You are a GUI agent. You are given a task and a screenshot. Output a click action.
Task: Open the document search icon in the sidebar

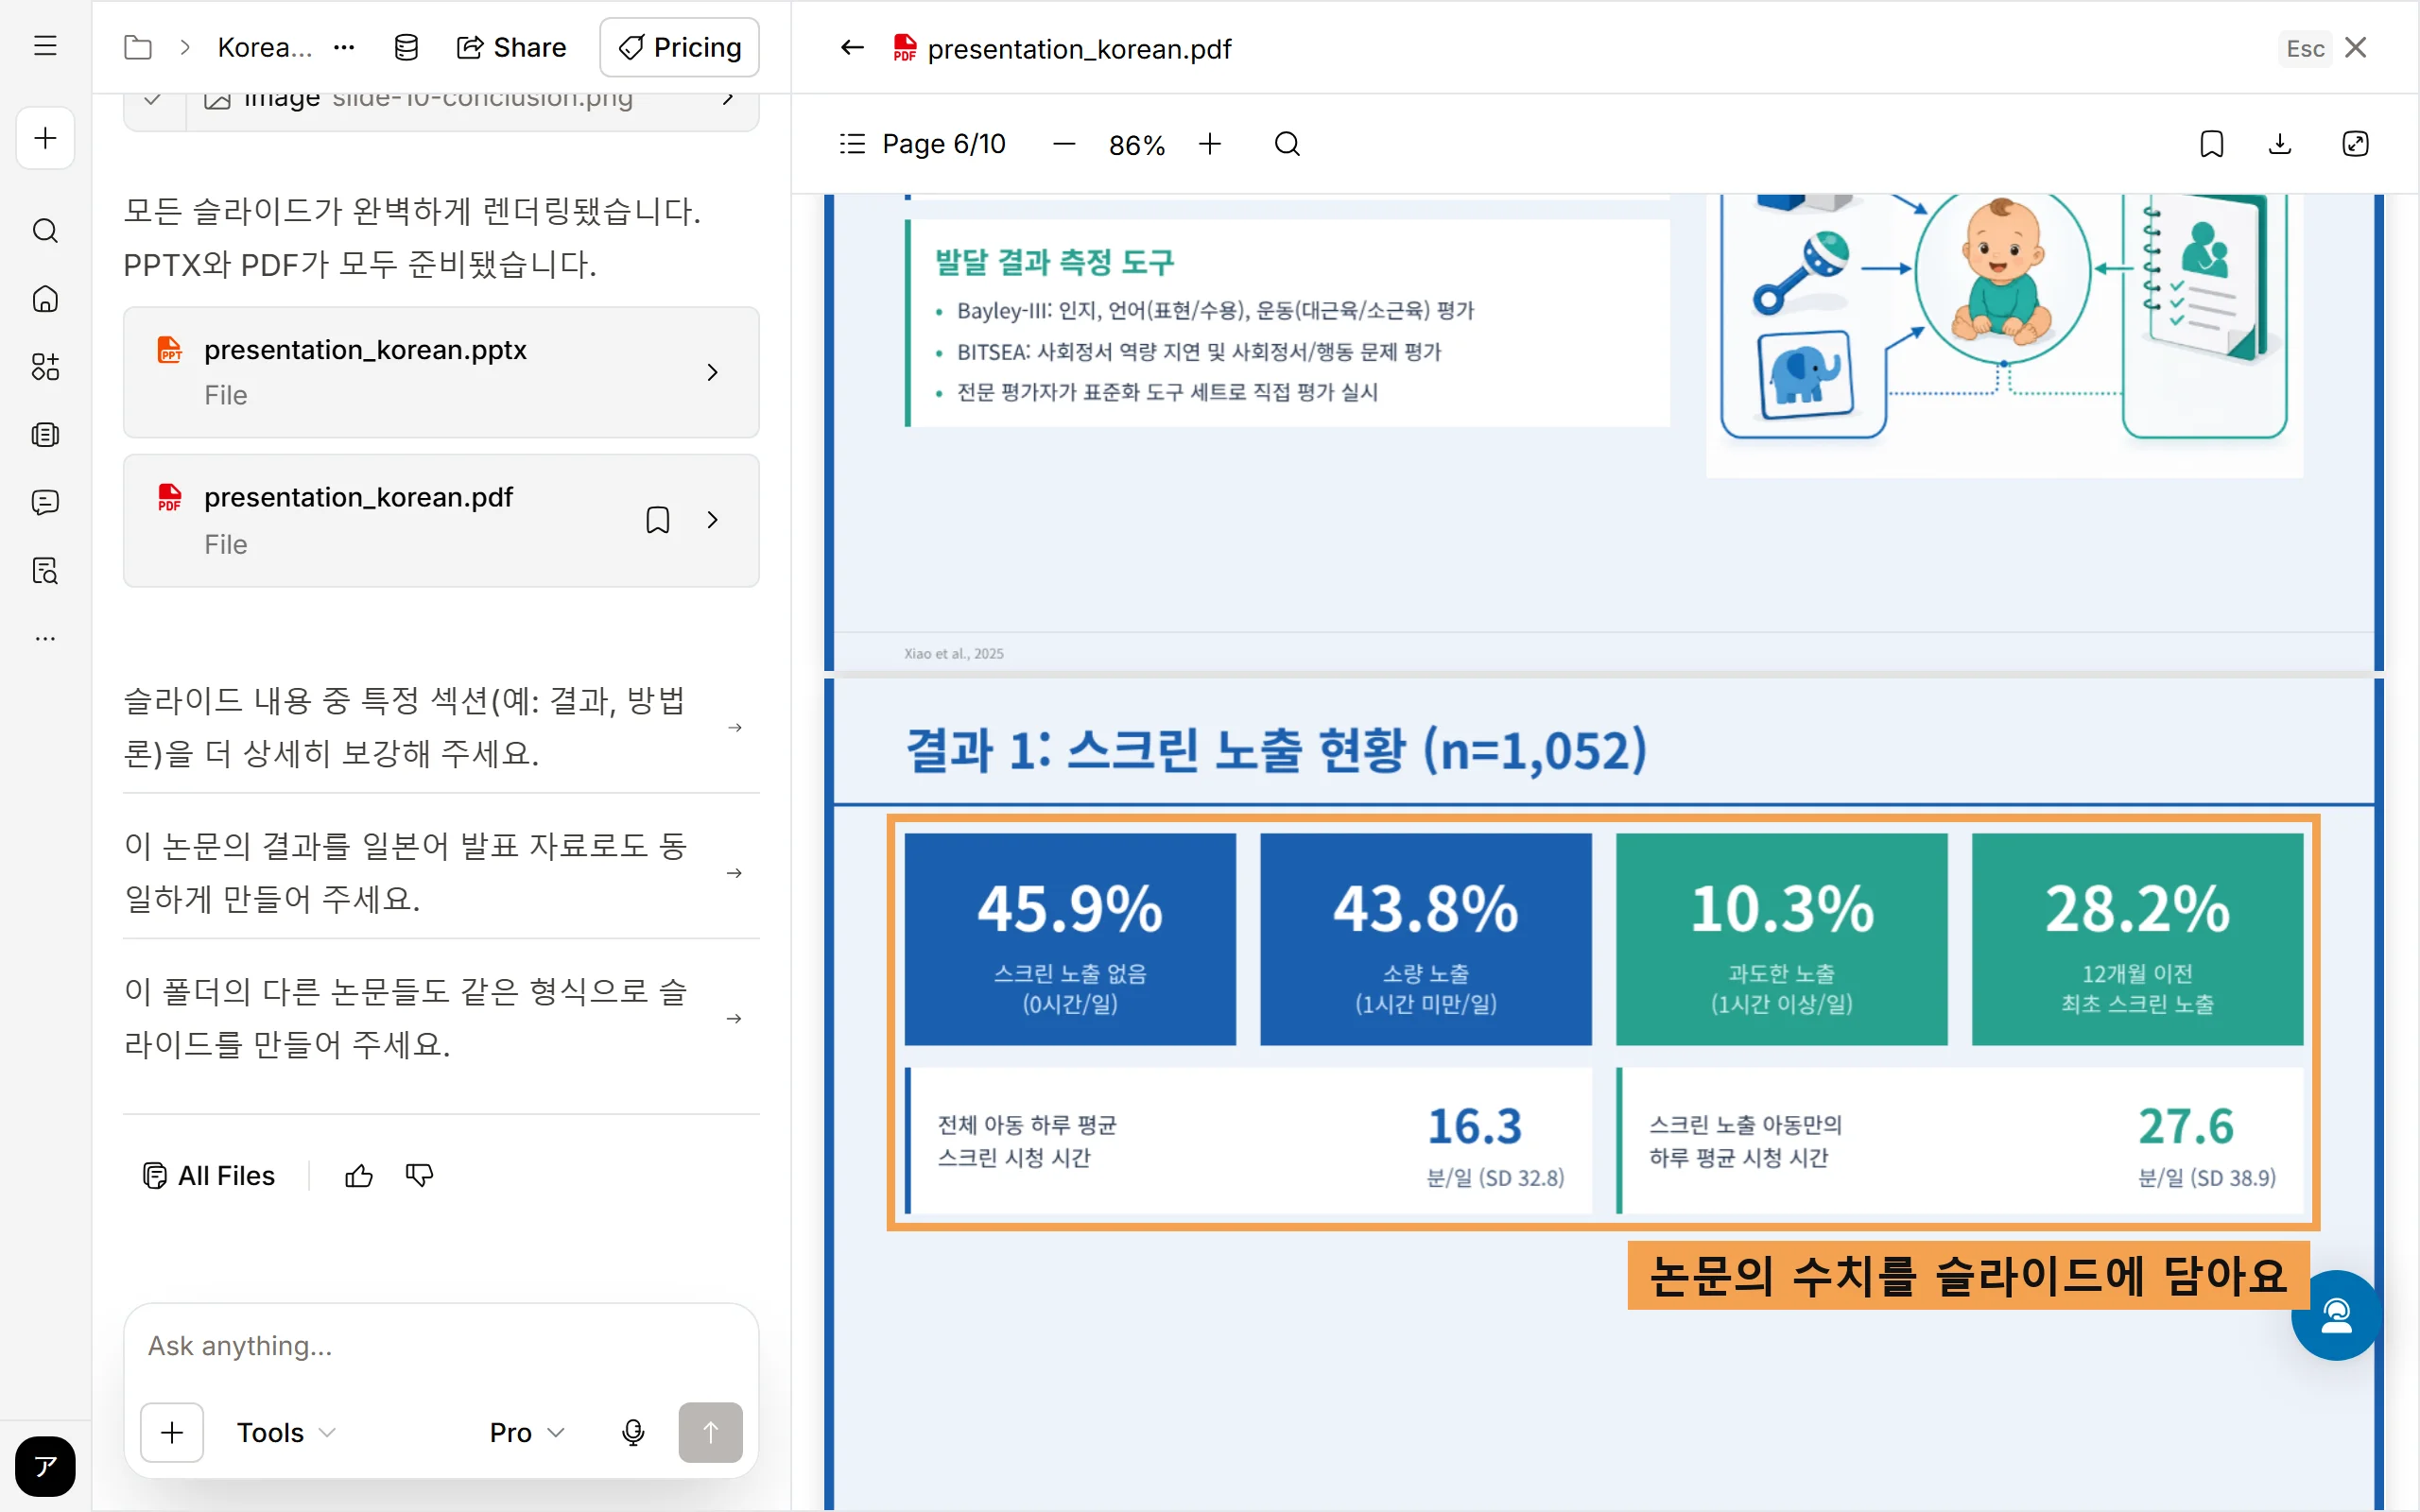tap(45, 570)
